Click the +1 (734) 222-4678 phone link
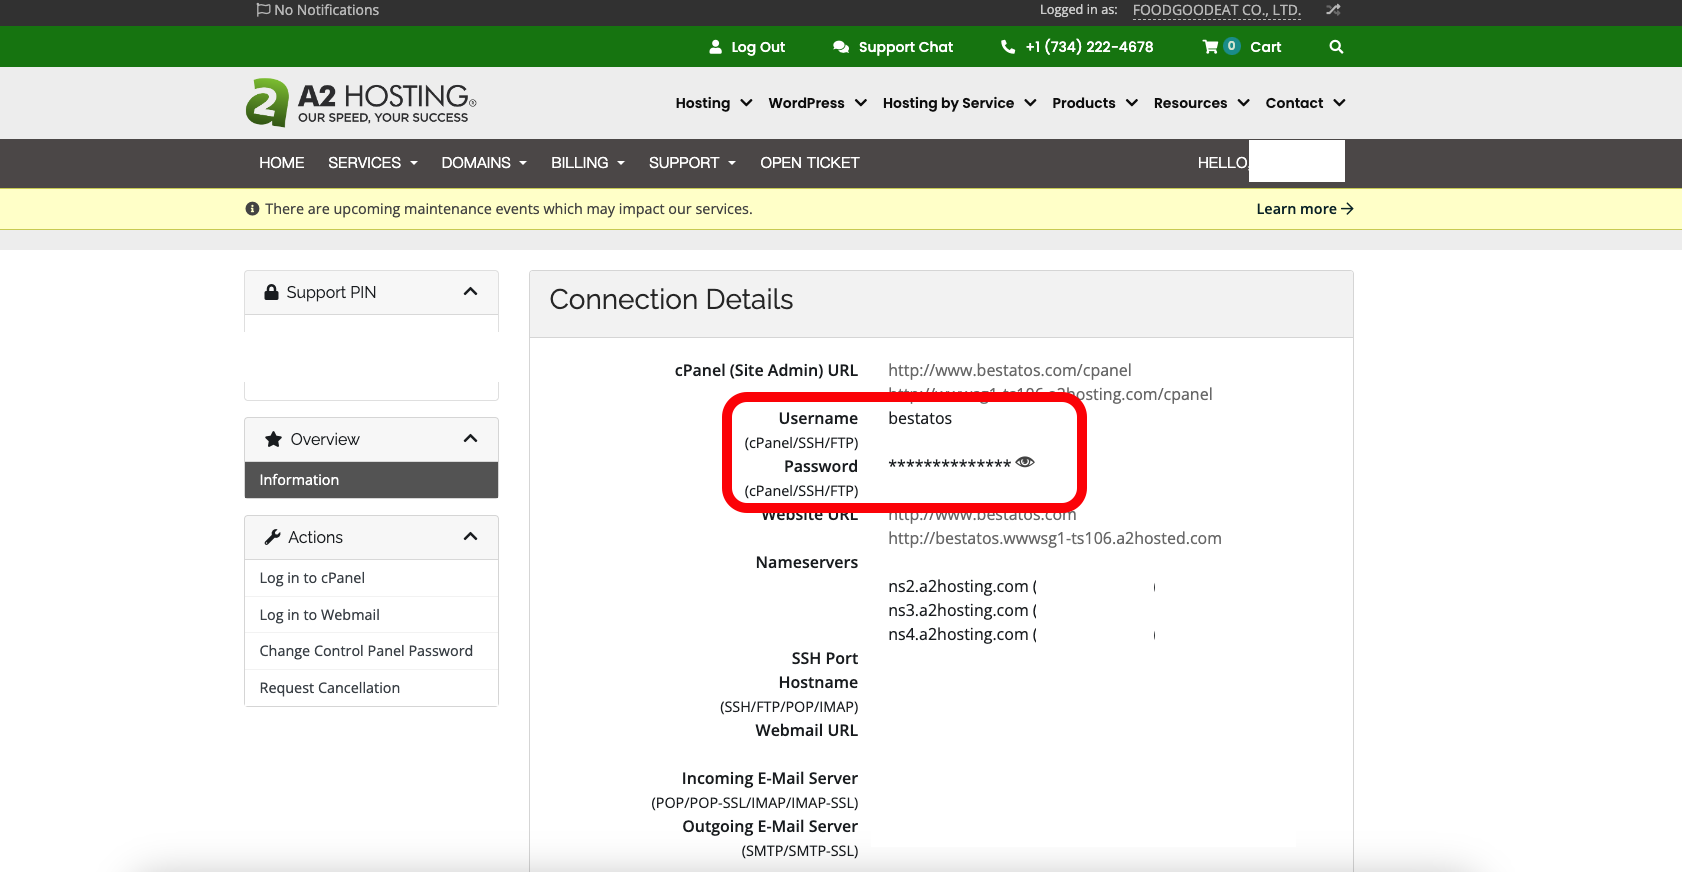Image resolution: width=1682 pixels, height=872 pixels. coord(1089,47)
